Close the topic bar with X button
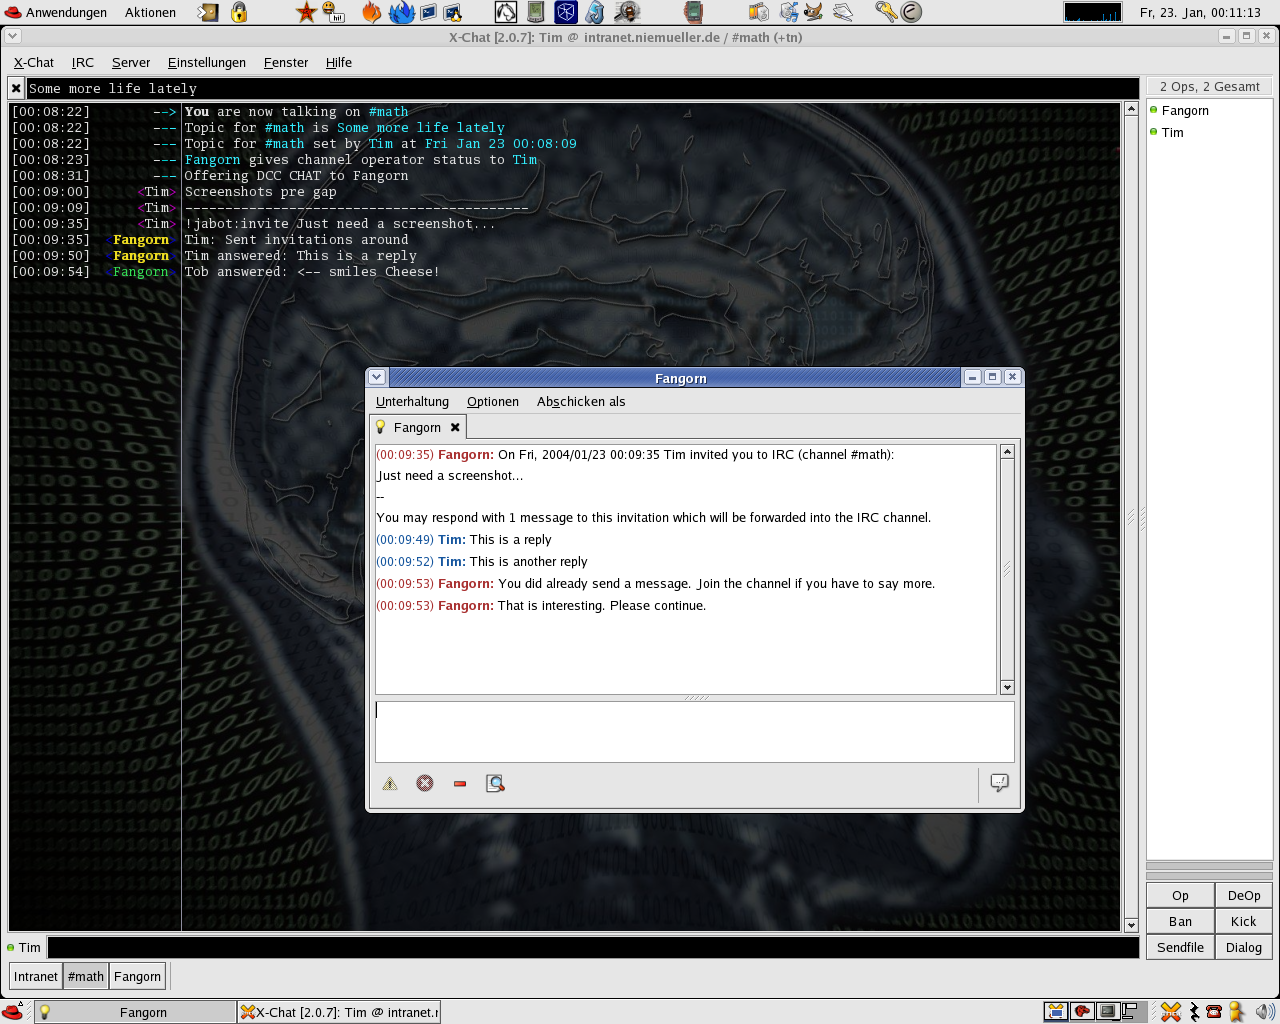This screenshot has width=1280, height=1024. (x=16, y=89)
